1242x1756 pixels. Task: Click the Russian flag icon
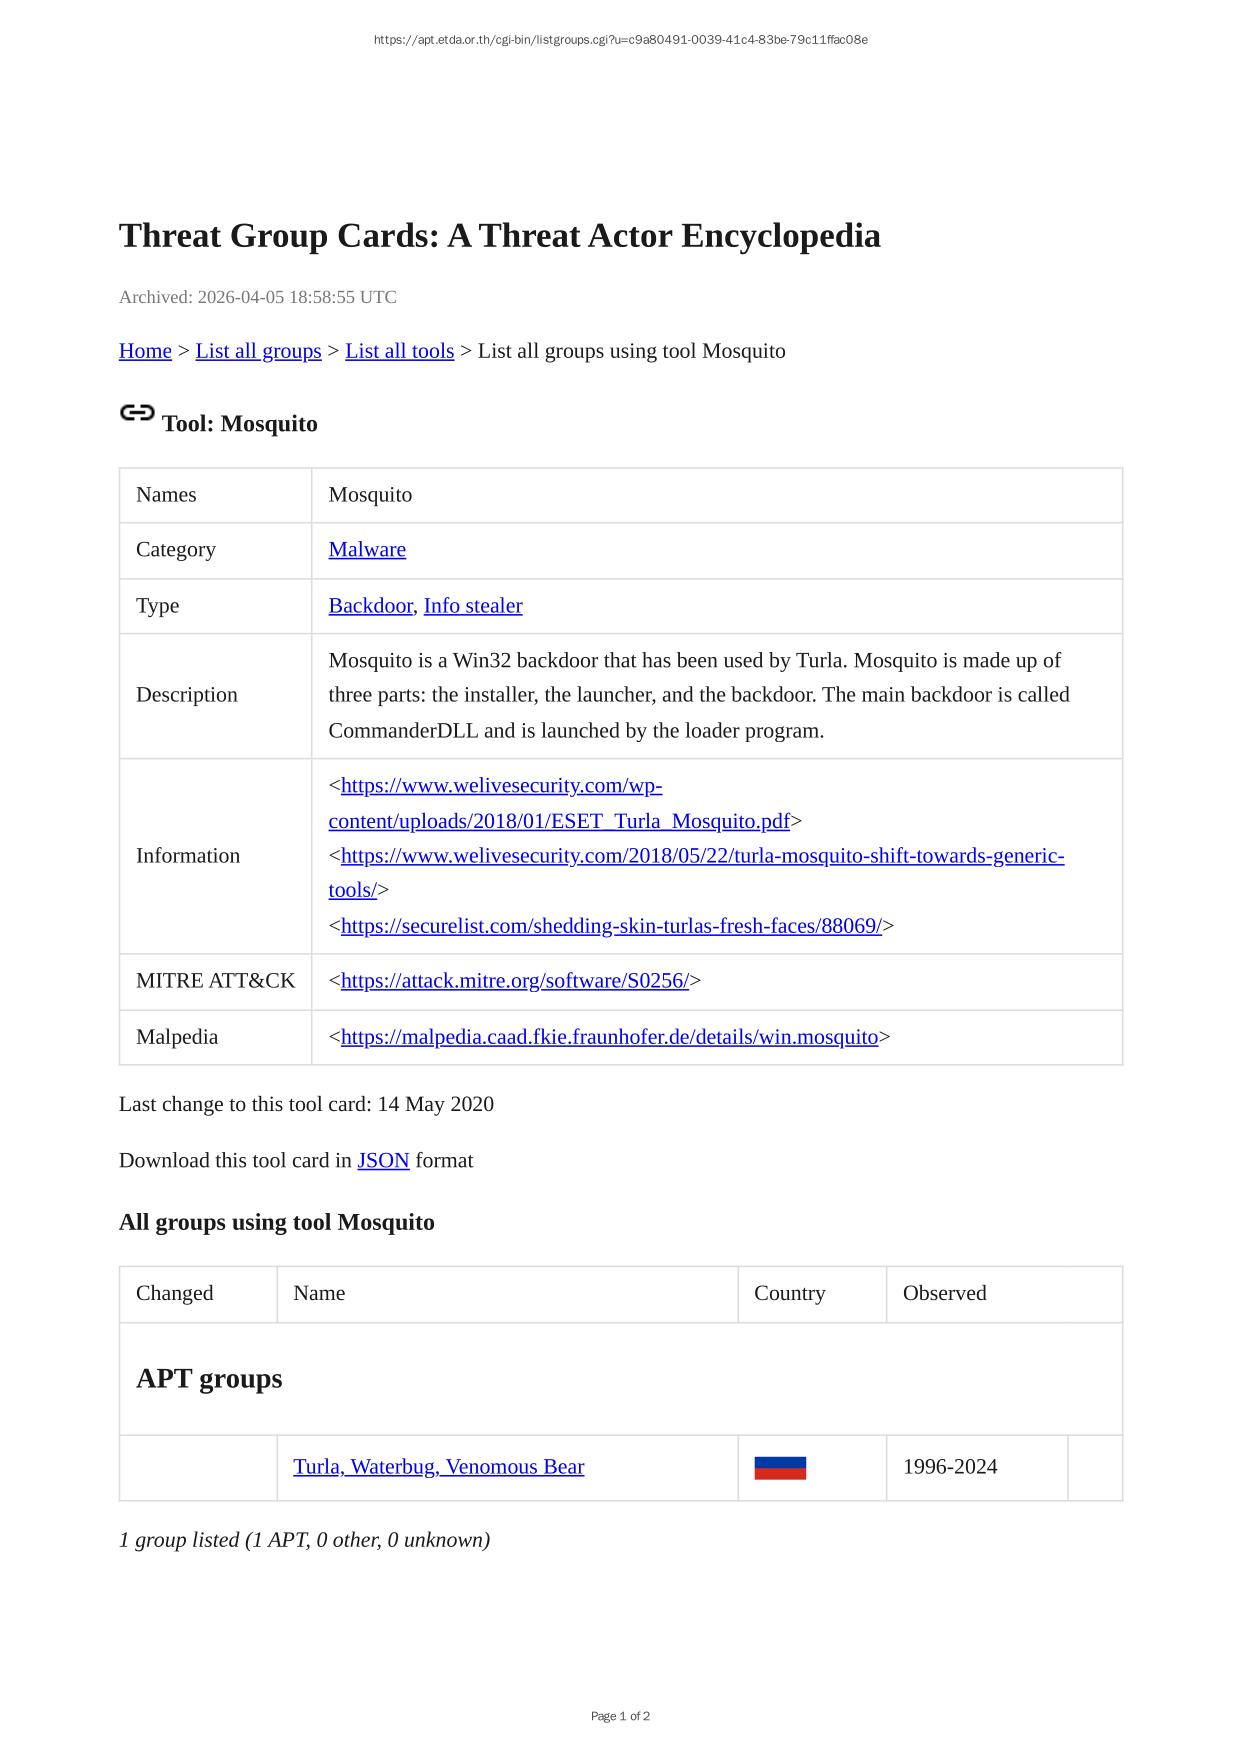[780, 1468]
